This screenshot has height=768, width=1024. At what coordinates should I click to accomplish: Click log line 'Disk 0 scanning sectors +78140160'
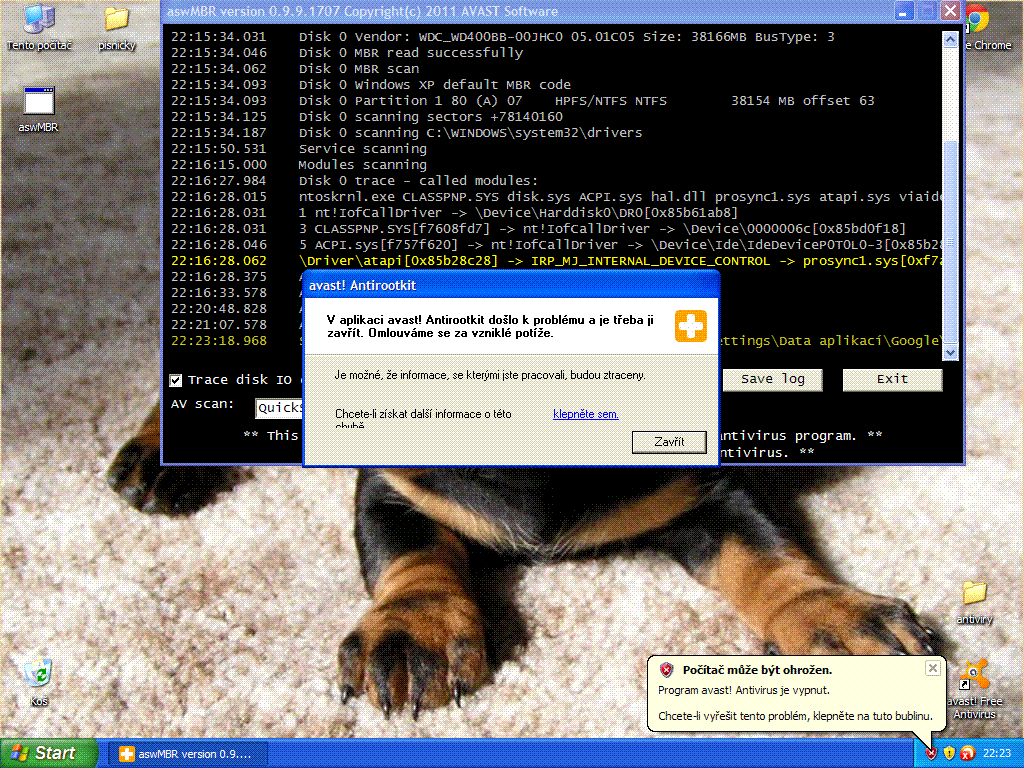click(430, 117)
